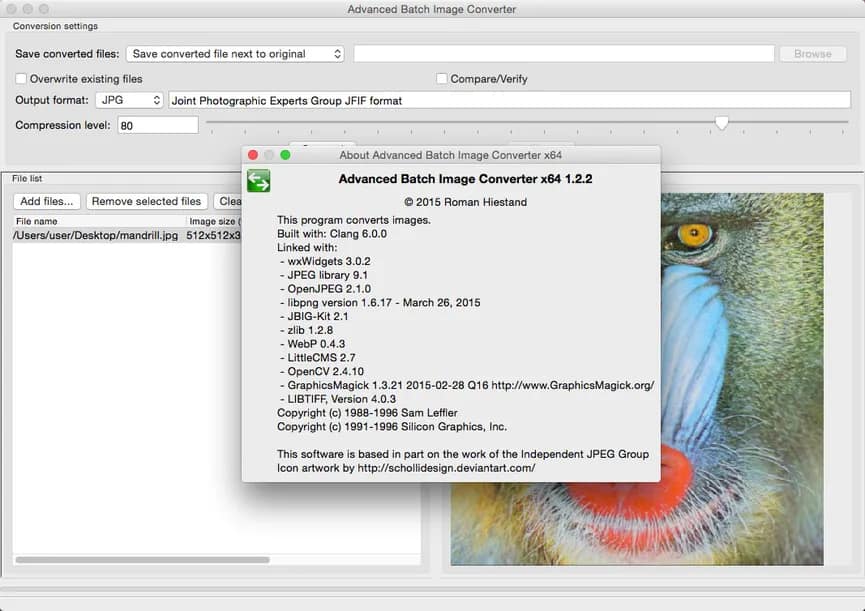Click the compression level slider handle
The image size is (865, 611).
[722, 123]
